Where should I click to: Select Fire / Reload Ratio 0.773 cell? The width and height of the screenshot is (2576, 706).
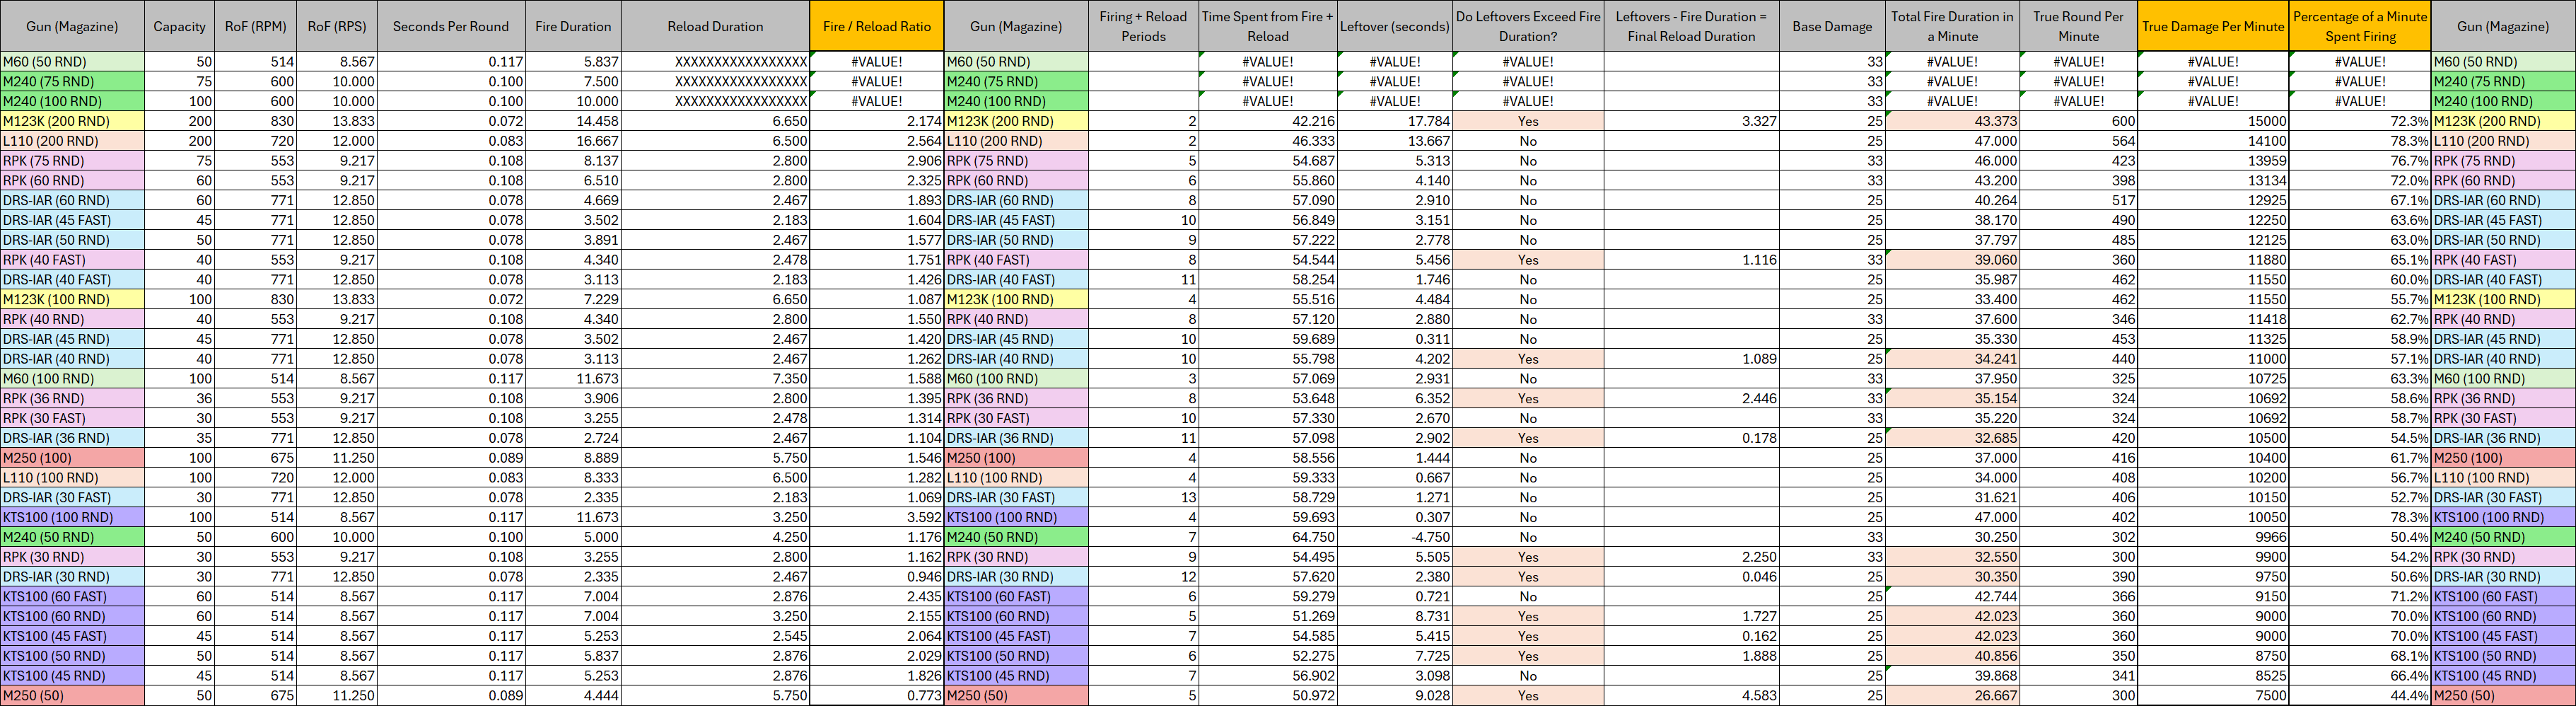pyautogui.click(x=877, y=696)
